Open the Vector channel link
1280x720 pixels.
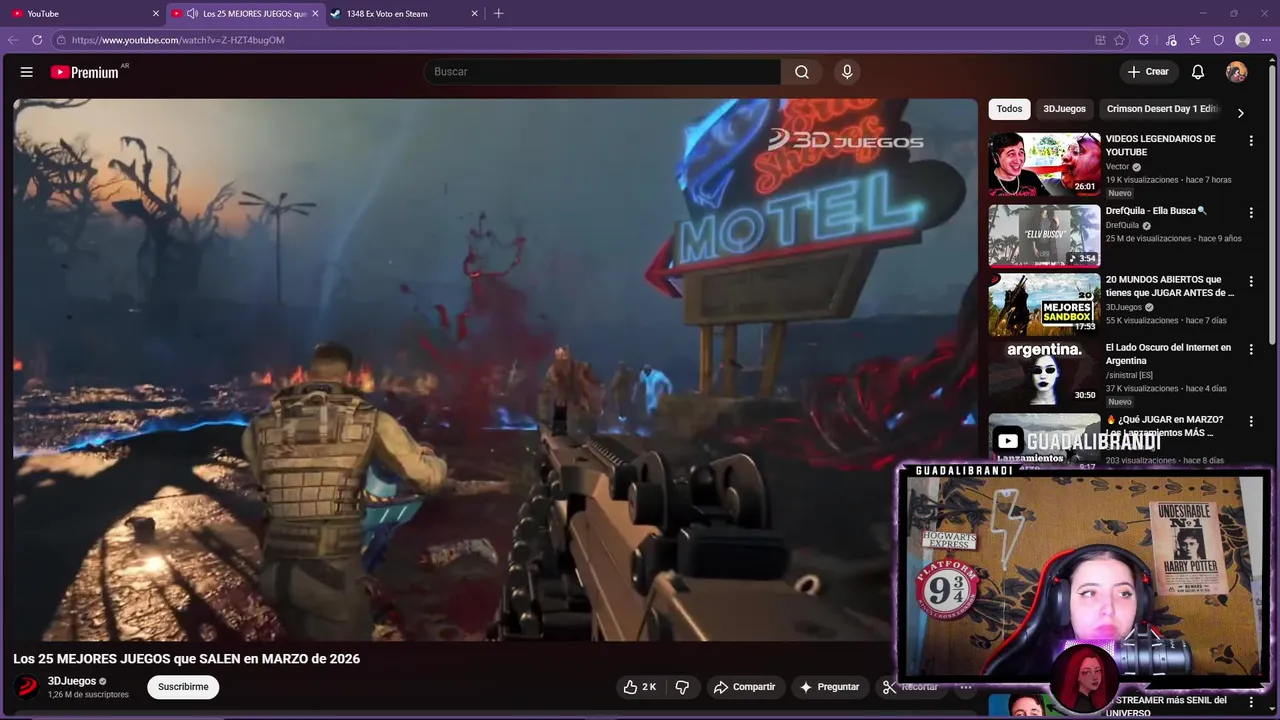[x=1117, y=167]
